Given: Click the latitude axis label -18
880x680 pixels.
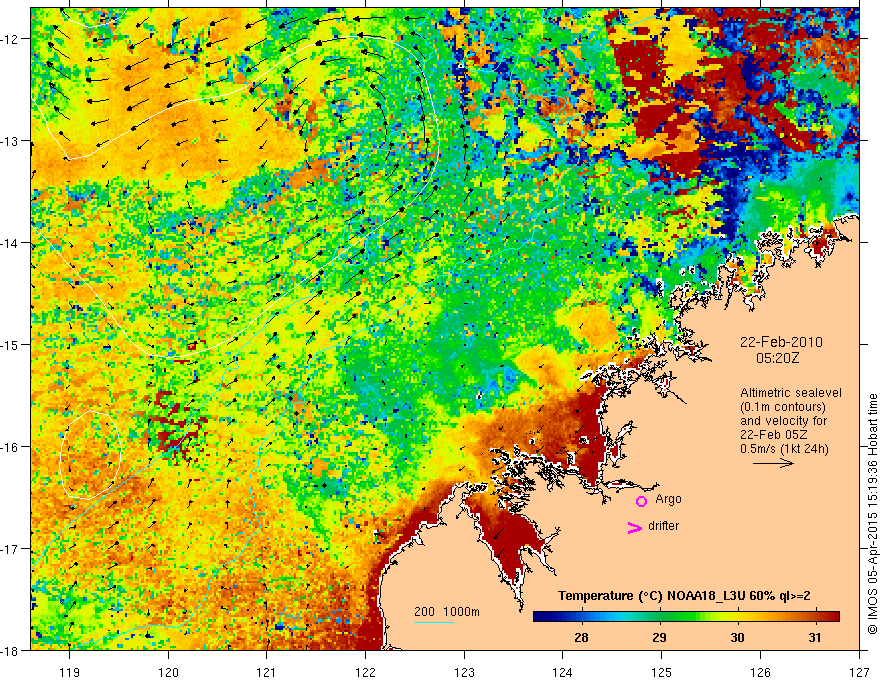Looking at the screenshot, I should (x=11, y=650).
